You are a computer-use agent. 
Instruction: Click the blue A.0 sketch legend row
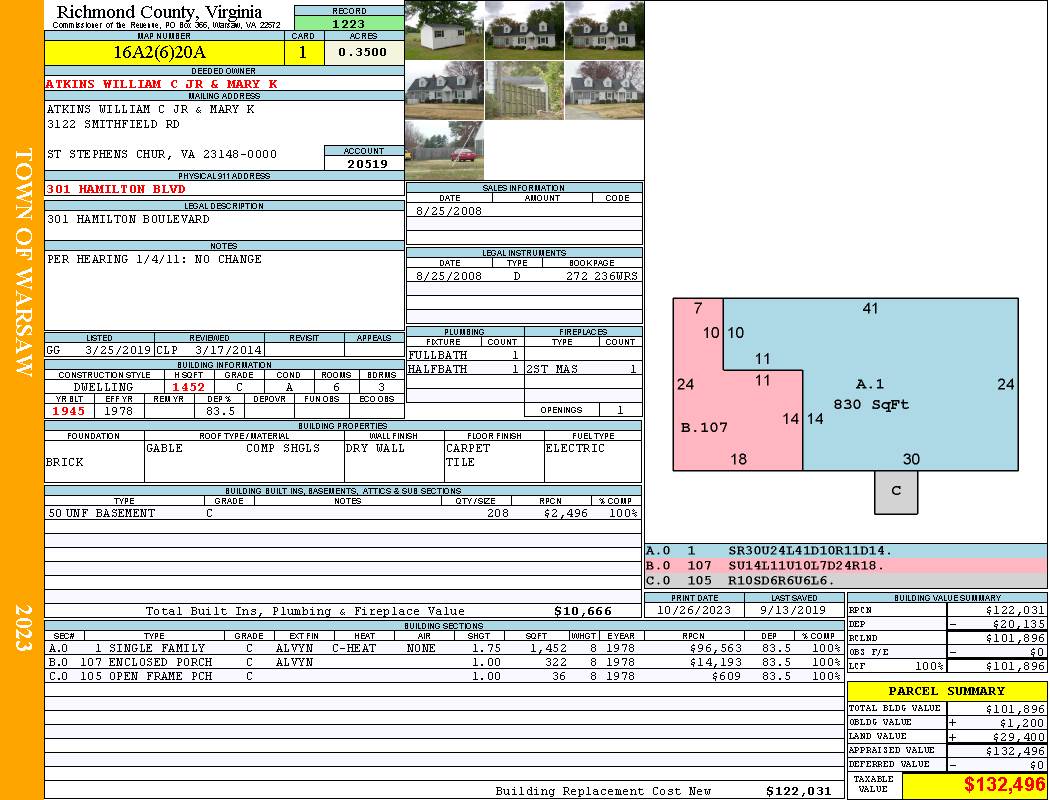coord(845,551)
